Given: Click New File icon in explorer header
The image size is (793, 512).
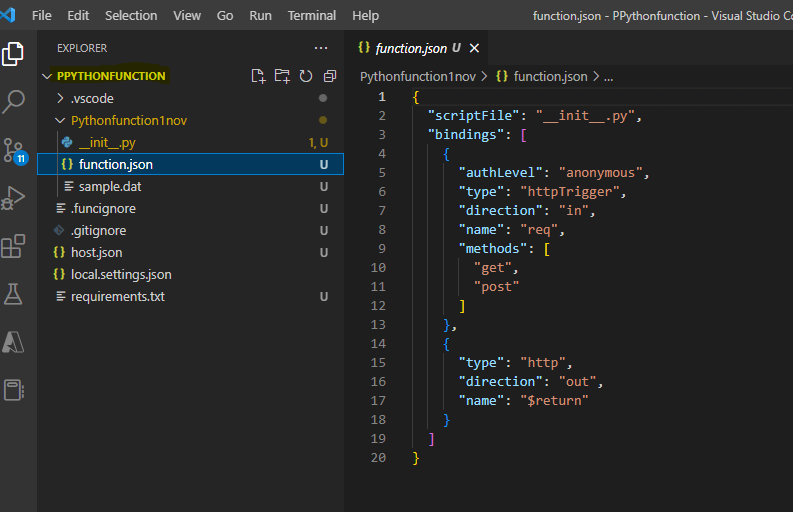Looking at the screenshot, I should pyautogui.click(x=258, y=76).
